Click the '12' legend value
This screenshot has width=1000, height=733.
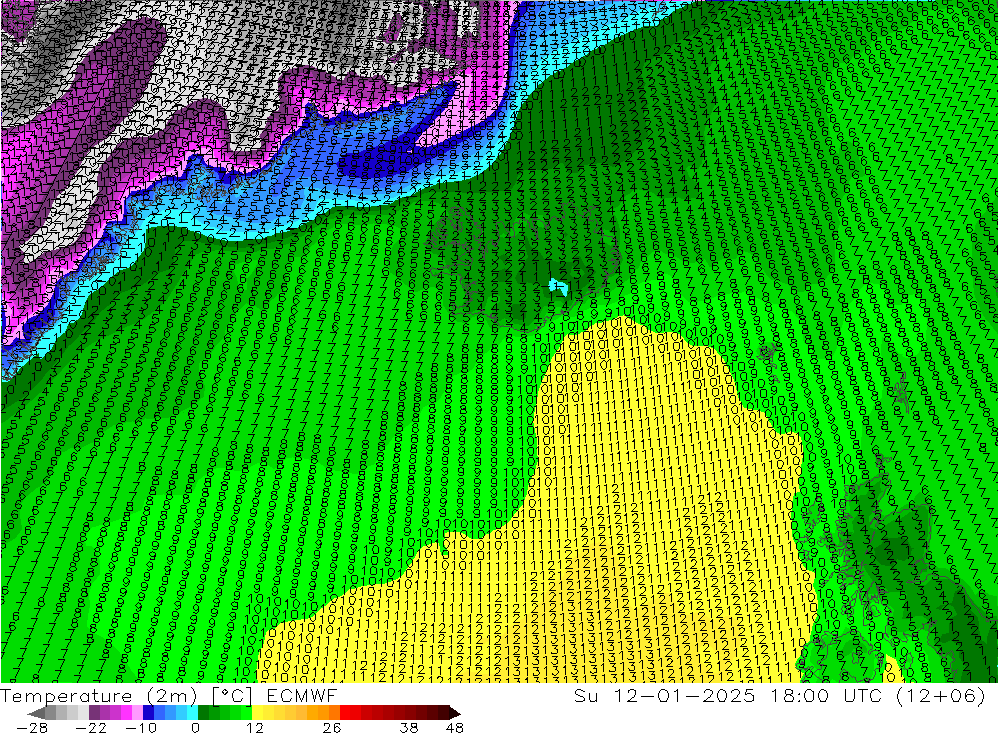(x=255, y=727)
